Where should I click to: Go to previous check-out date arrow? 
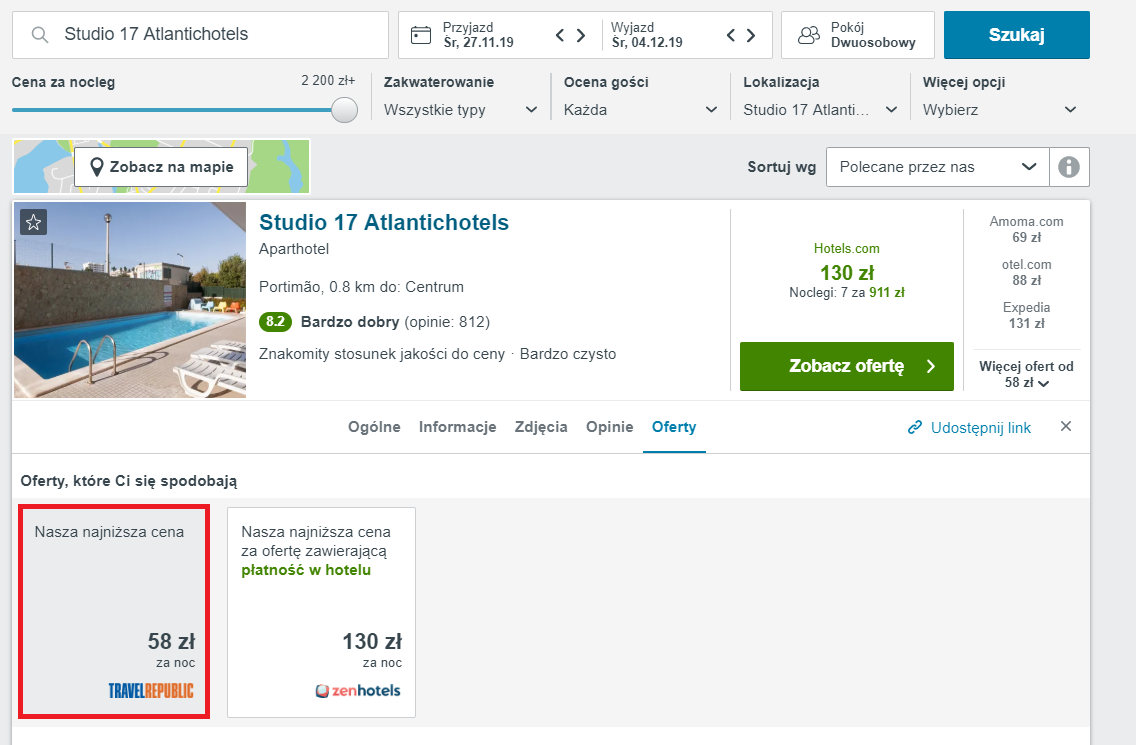[x=730, y=35]
